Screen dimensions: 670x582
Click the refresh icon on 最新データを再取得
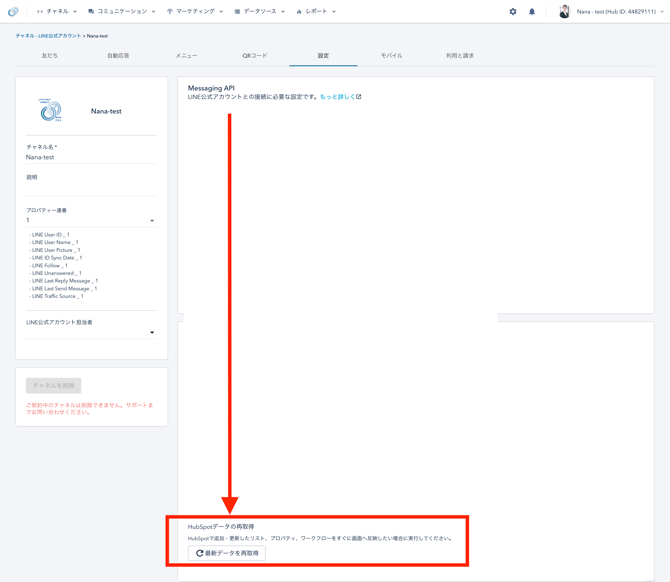tap(200, 553)
